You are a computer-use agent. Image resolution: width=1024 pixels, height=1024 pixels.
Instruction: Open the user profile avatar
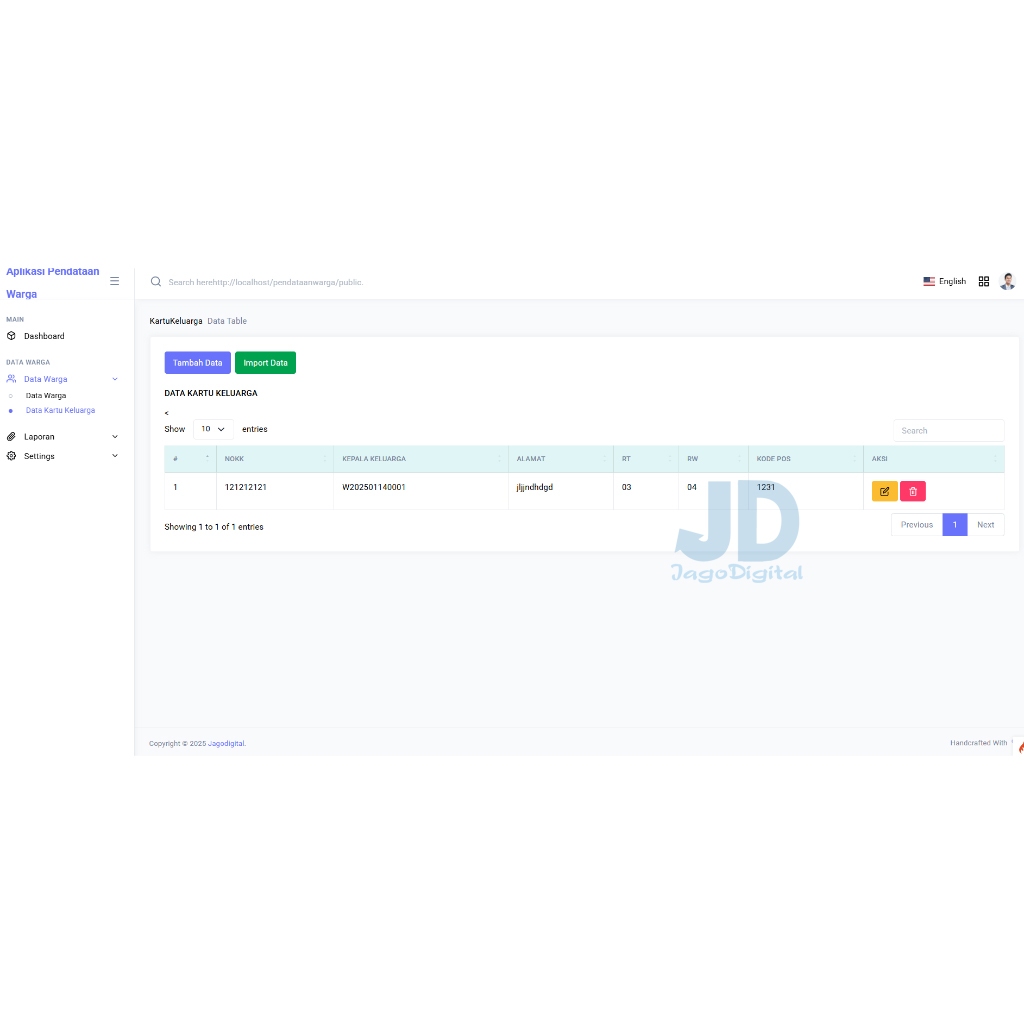click(x=1007, y=281)
